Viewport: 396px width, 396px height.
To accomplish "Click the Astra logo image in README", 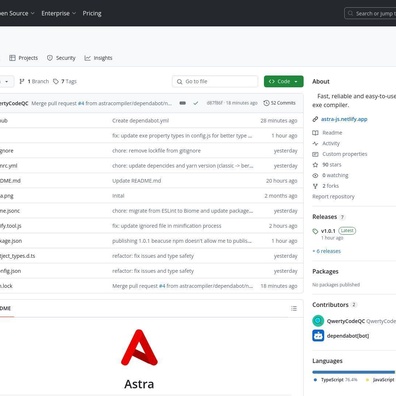I will pyautogui.click(x=139, y=347).
